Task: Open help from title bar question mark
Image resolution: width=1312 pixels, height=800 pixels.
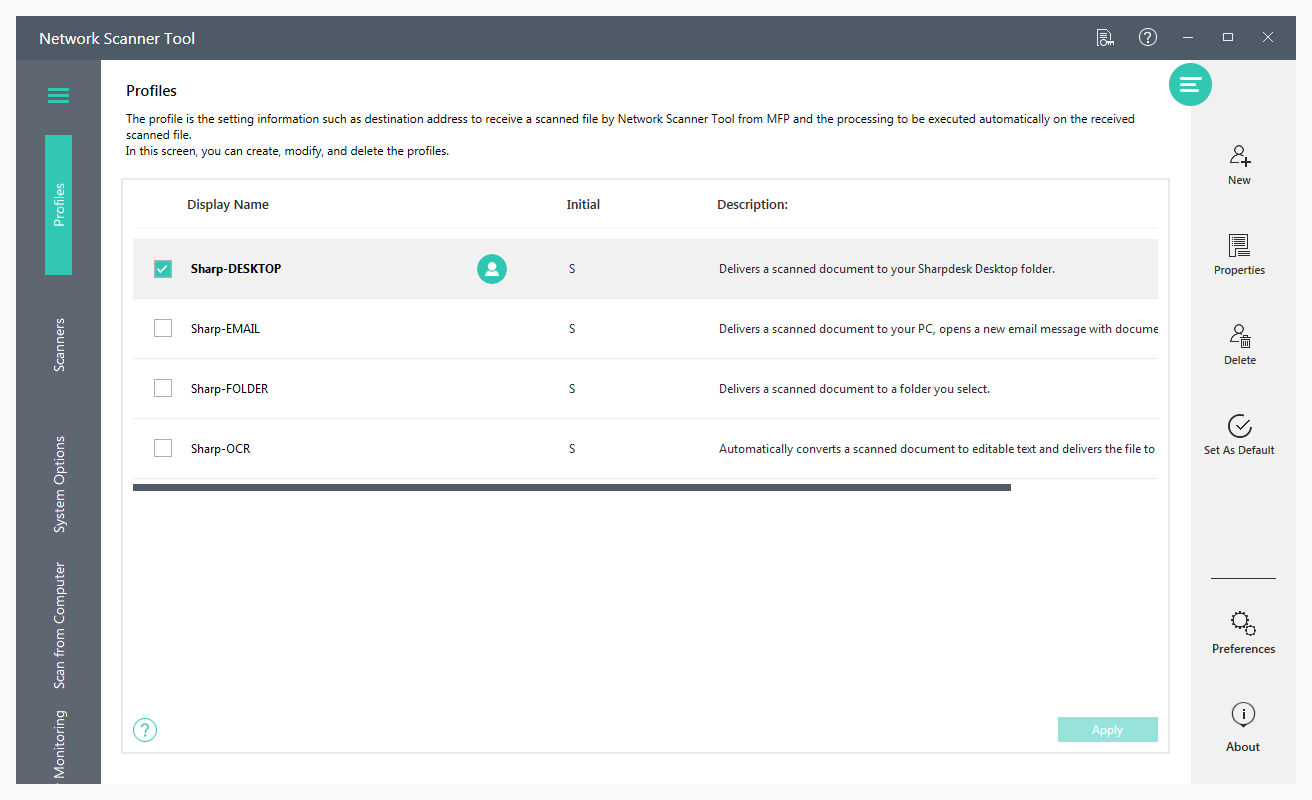Action: click(1148, 37)
